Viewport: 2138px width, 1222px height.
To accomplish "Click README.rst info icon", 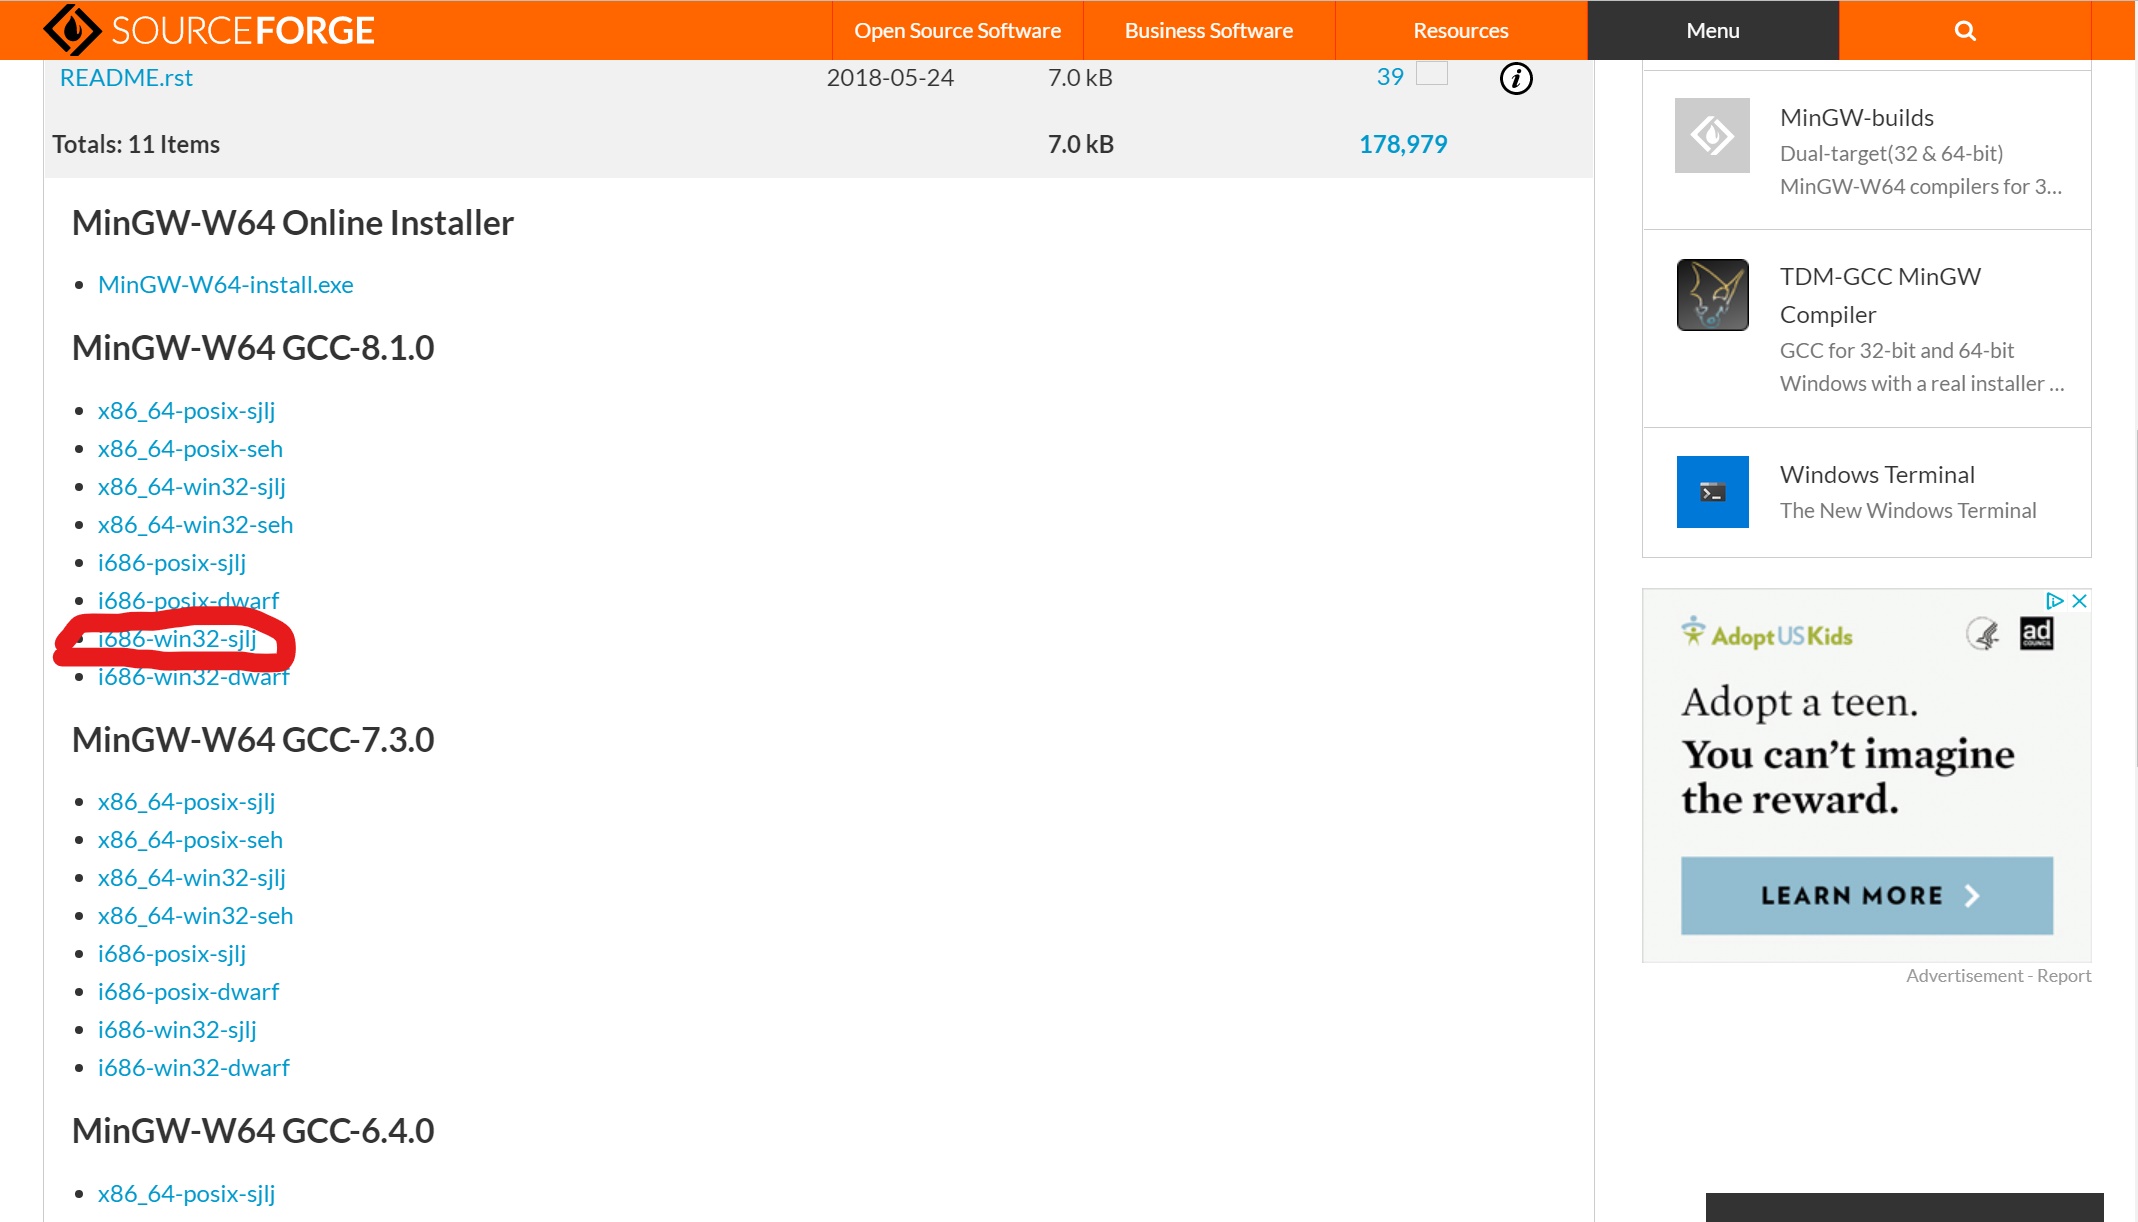I will [1515, 78].
